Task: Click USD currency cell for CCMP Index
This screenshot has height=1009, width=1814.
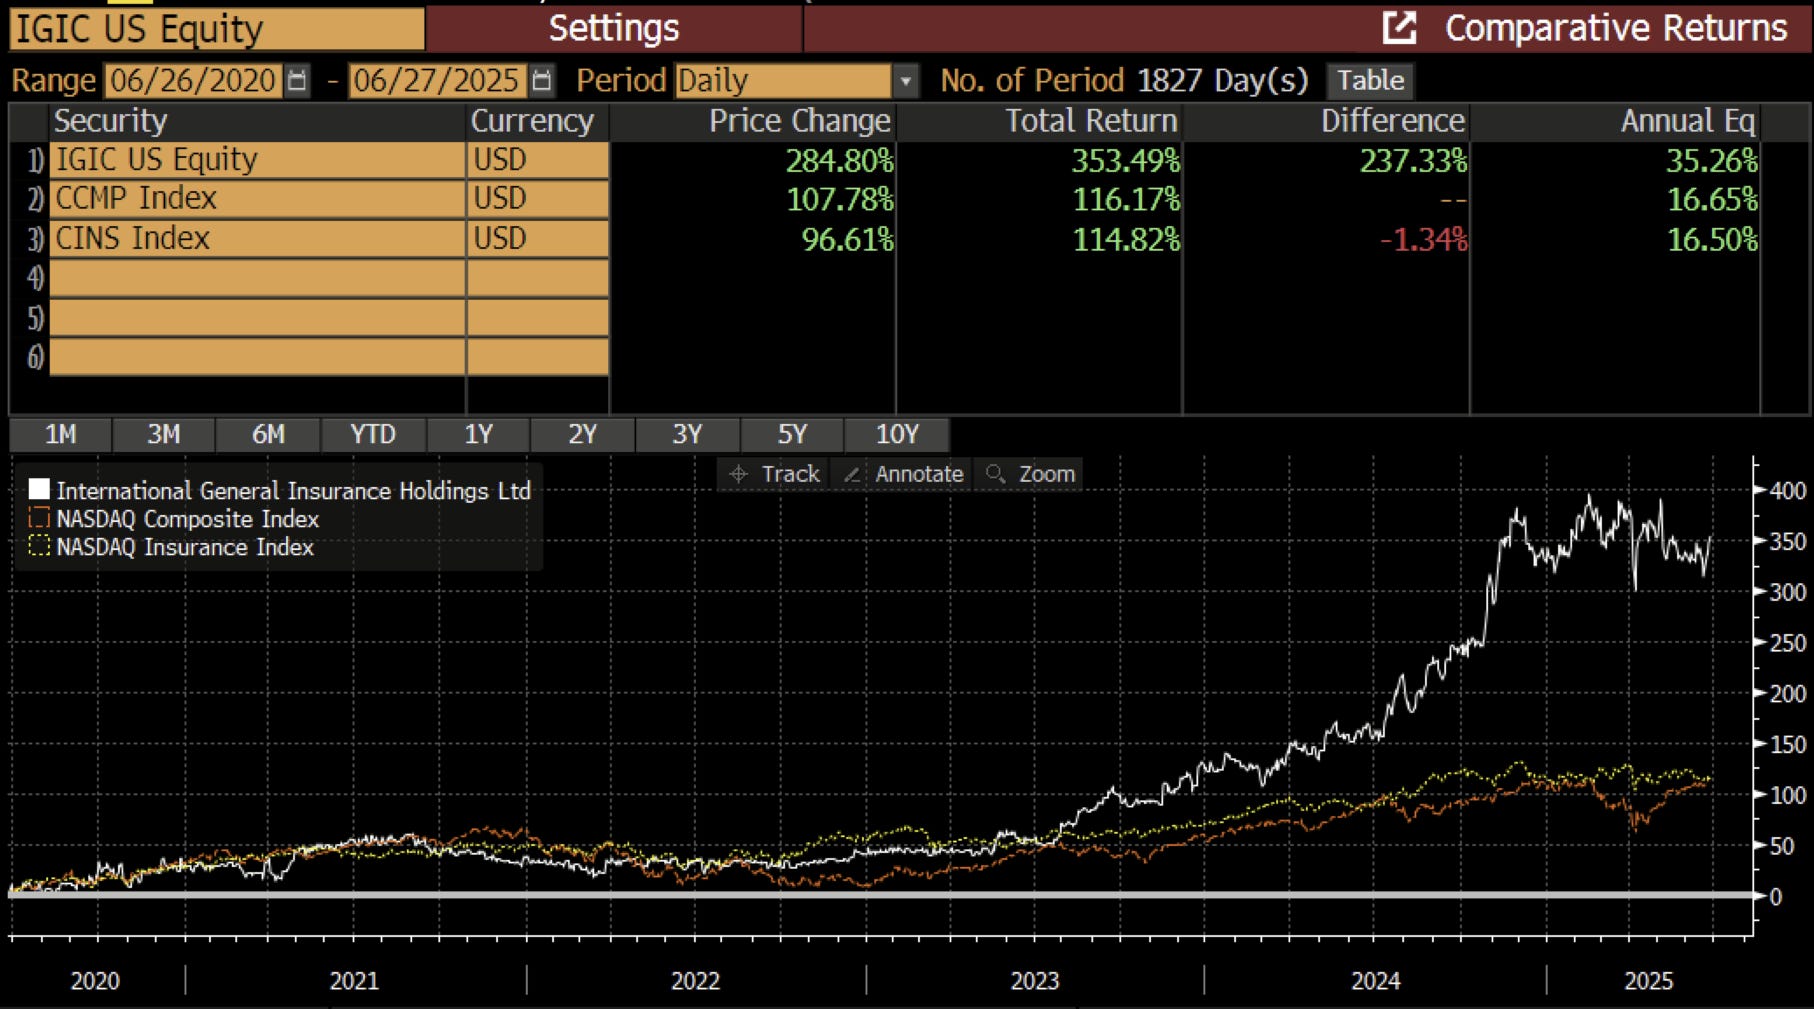Action: click(x=538, y=199)
